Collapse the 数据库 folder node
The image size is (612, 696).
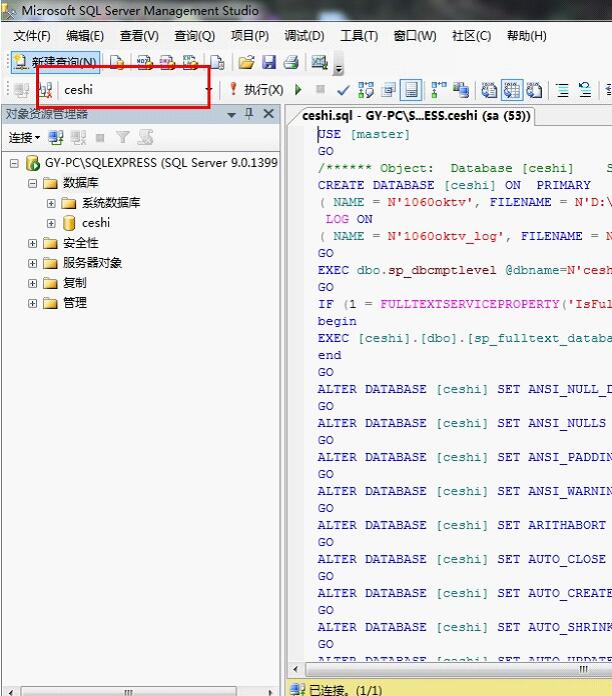(33, 183)
